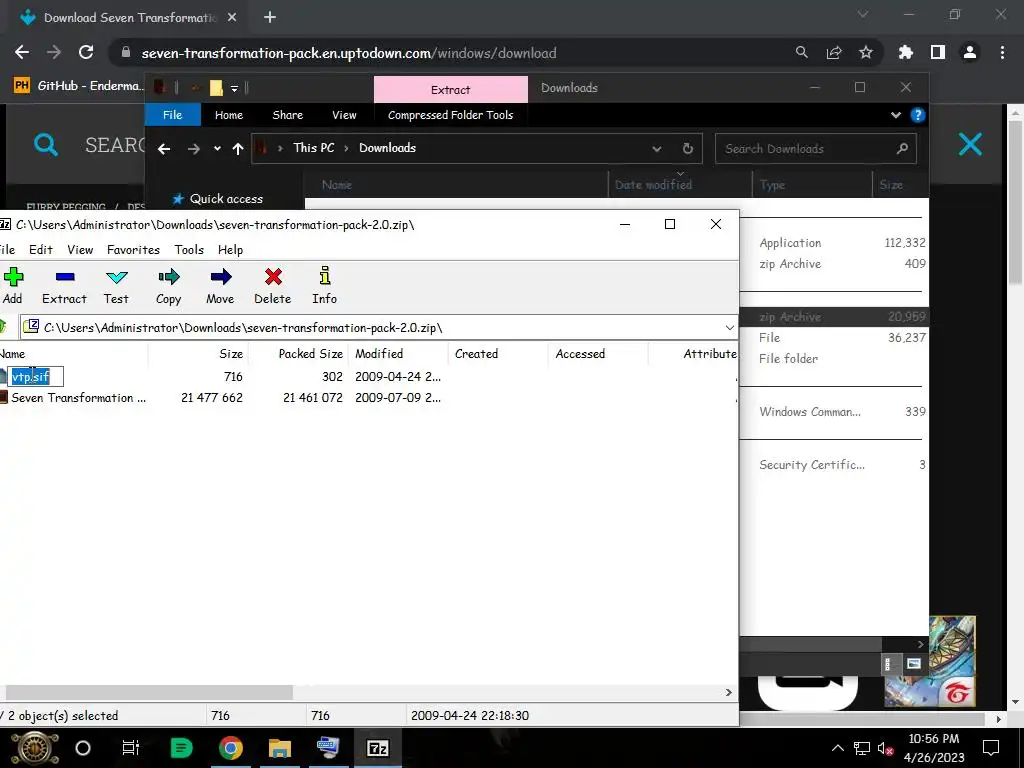The width and height of the screenshot is (1024, 768).
Task: Open the Favorites menu in 7-Zip
Action: pos(133,249)
